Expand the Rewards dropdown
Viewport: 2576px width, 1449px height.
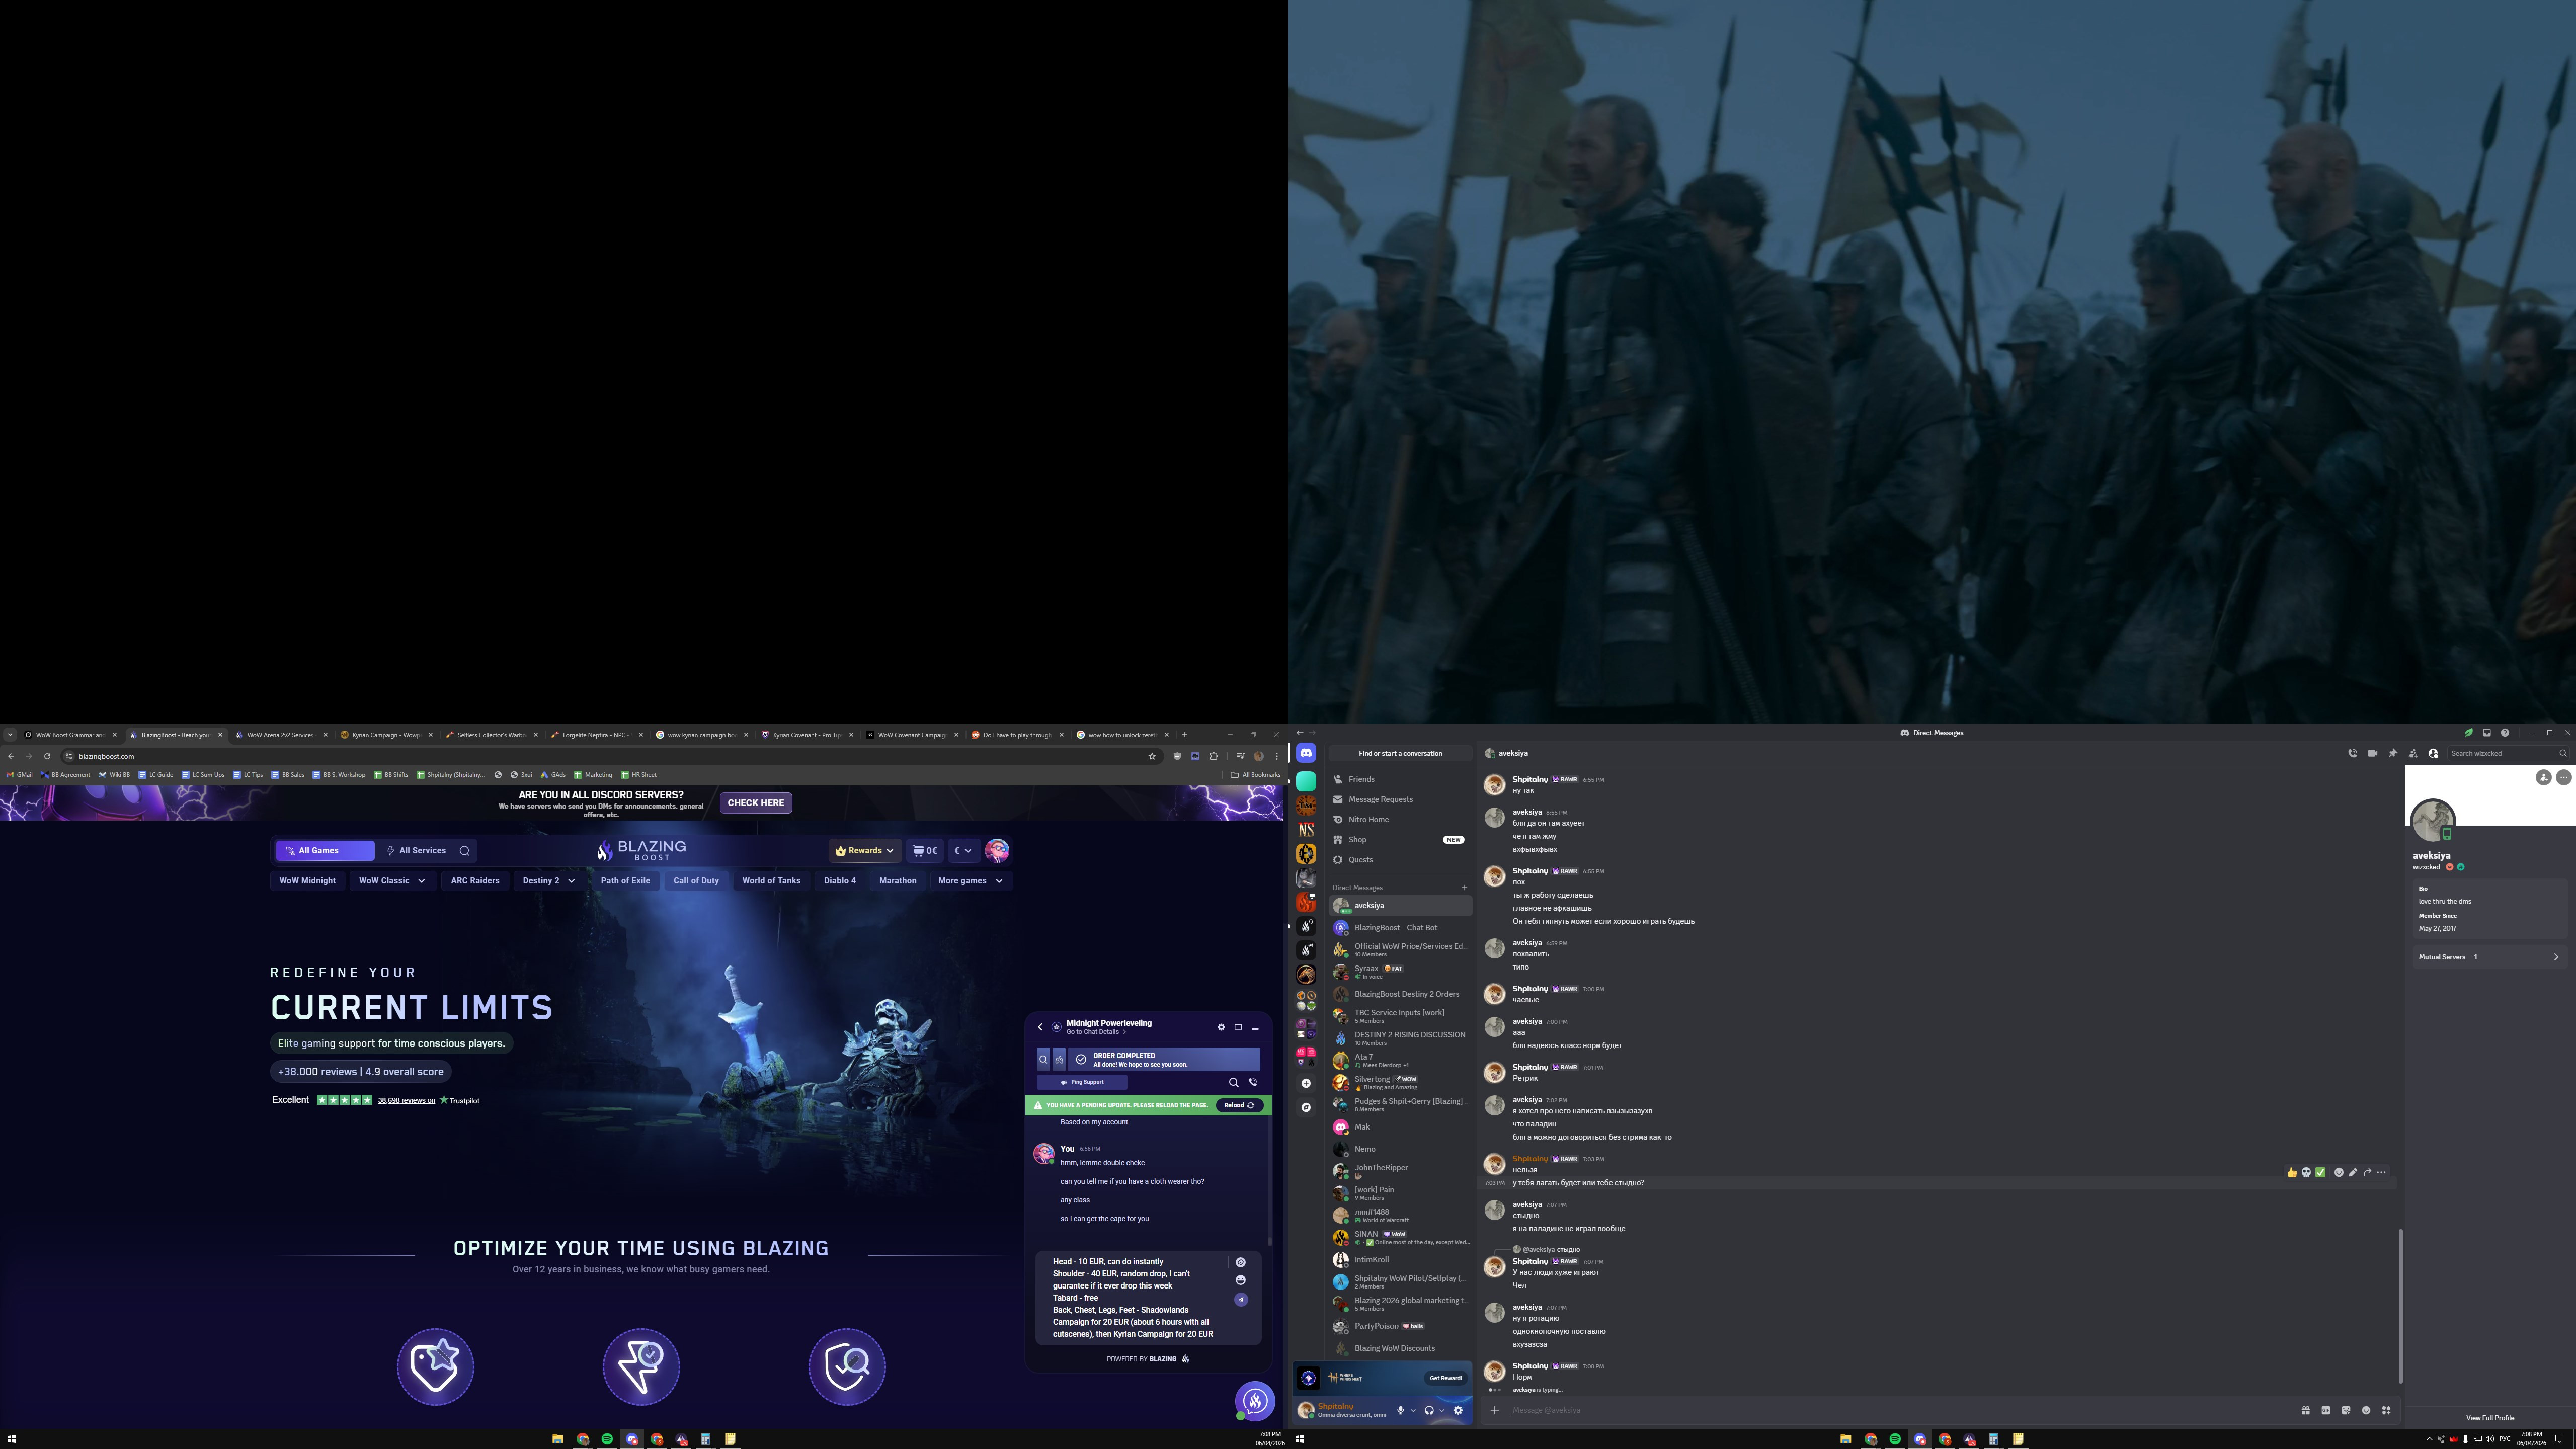pyautogui.click(x=865, y=851)
